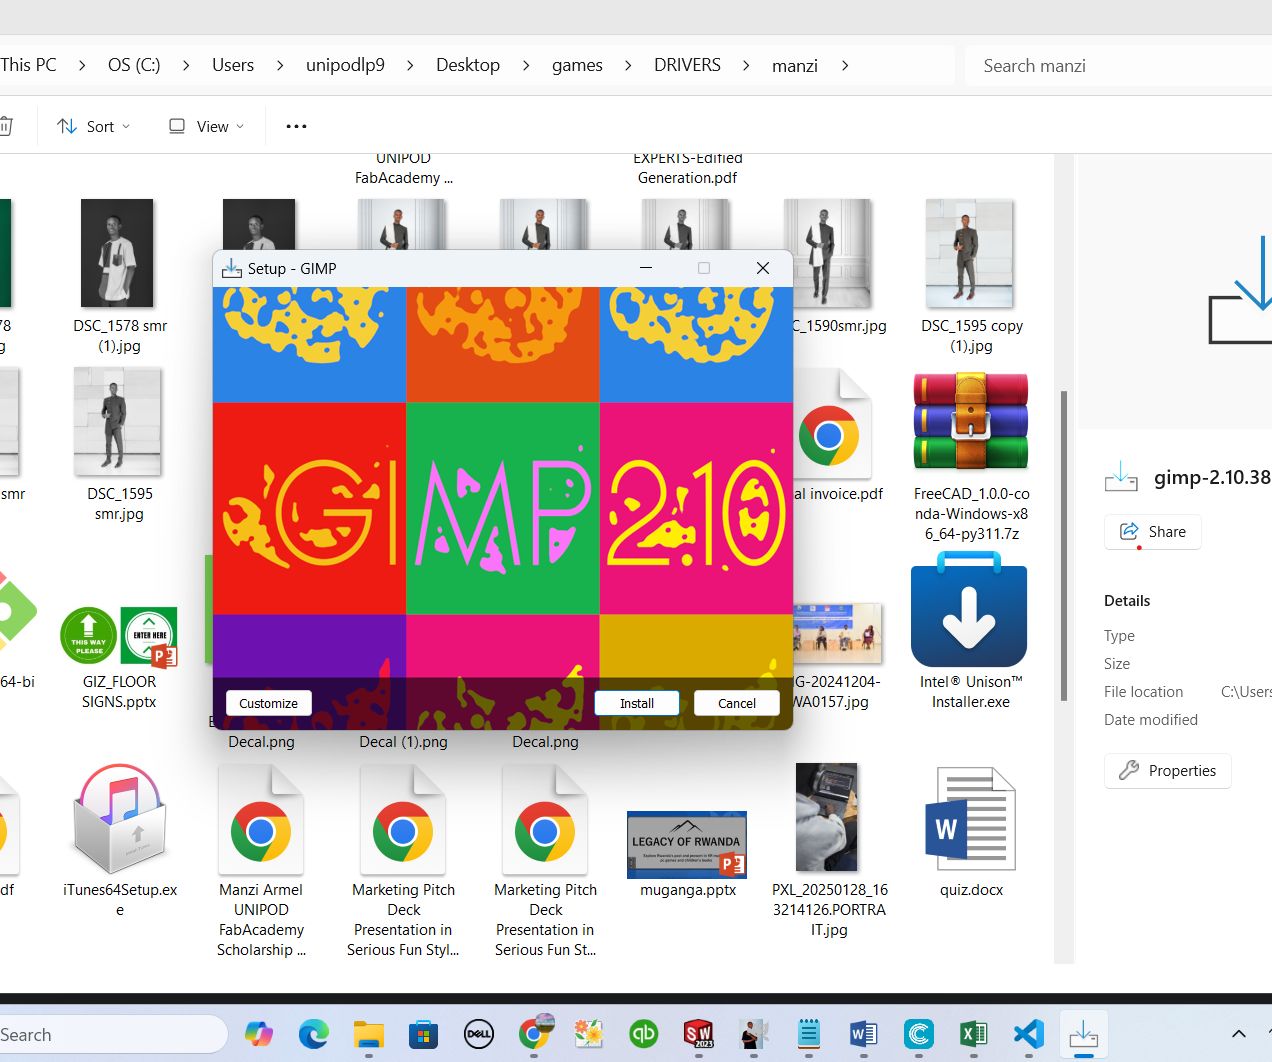The height and width of the screenshot is (1062, 1272).
Task: Go to unipodlp9 in the address bar
Action: tap(345, 65)
